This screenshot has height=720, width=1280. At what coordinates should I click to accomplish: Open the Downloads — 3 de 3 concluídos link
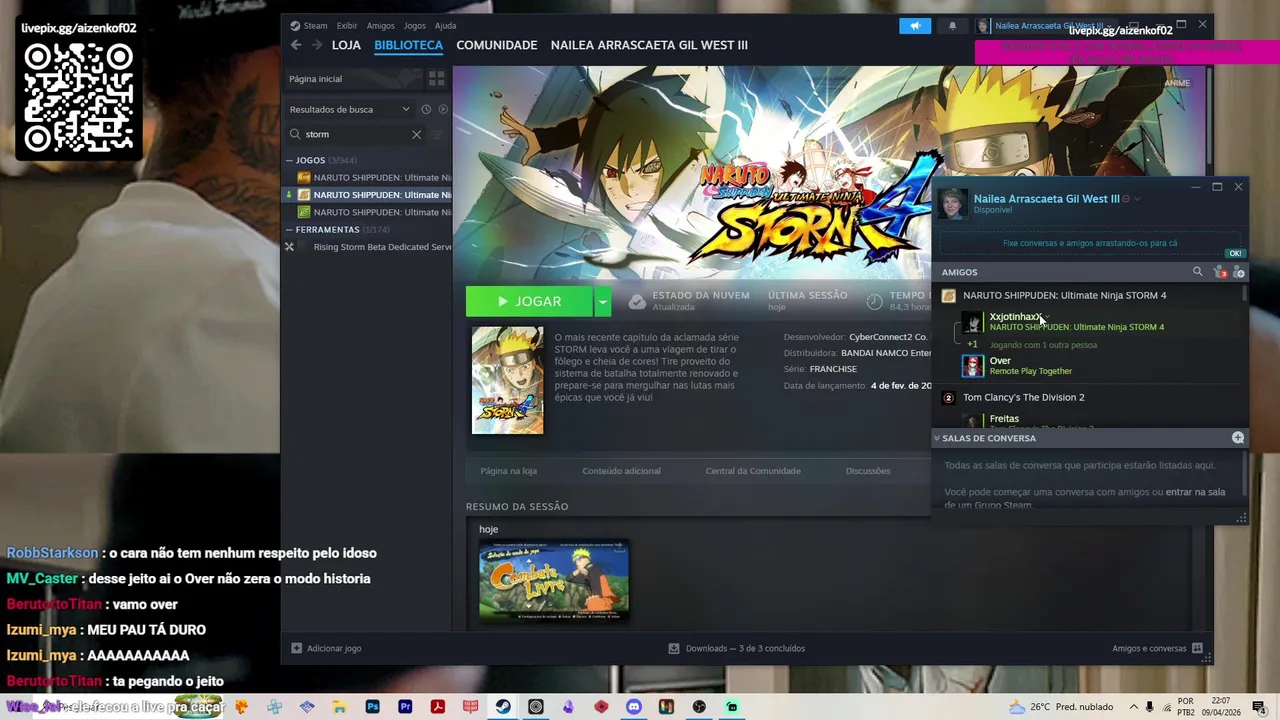pyautogui.click(x=745, y=648)
